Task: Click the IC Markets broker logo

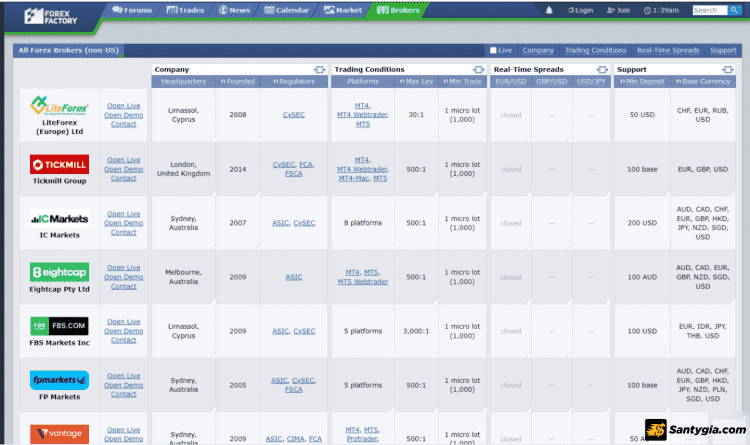Action: pyautogui.click(x=59, y=219)
